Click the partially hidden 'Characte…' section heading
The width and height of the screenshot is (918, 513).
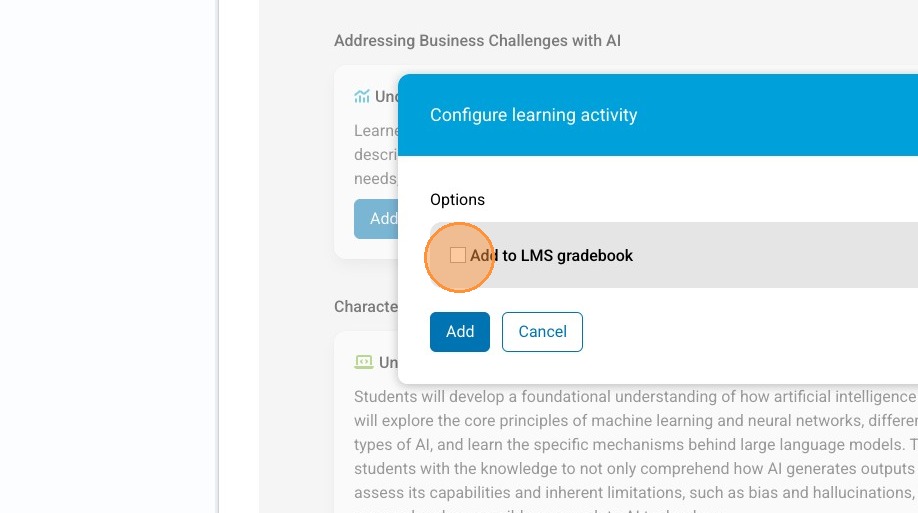pyautogui.click(x=366, y=307)
